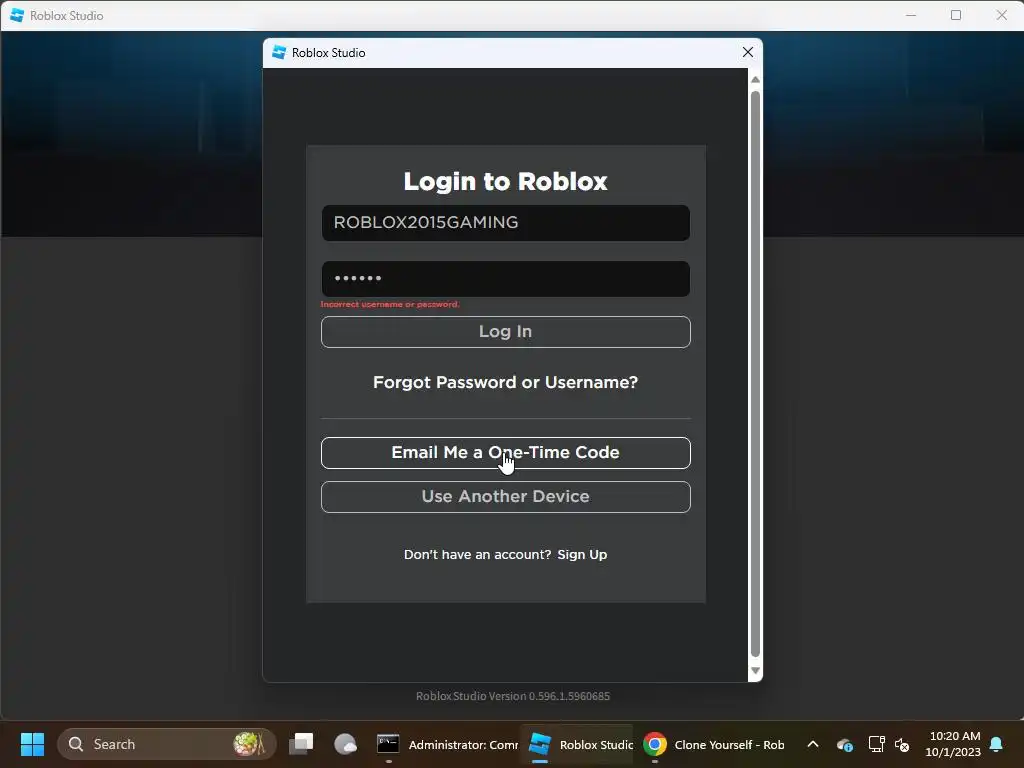Click Email Me a One-Time Code
The image size is (1024, 768).
tap(505, 453)
